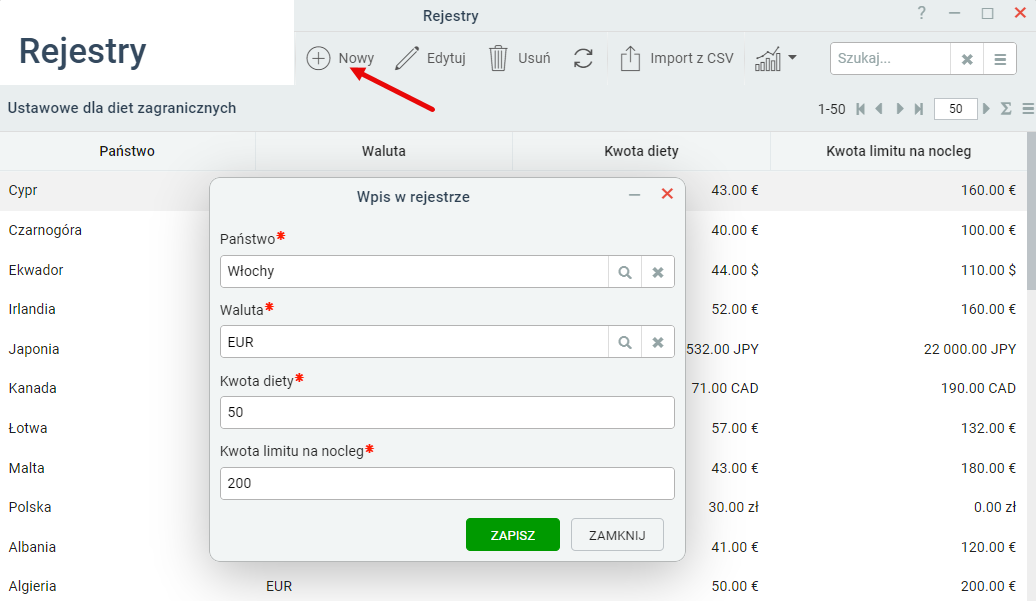Open the search options menu icon
The height and width of the screenshot is (601, 1036).
(x=1000, y=59)
